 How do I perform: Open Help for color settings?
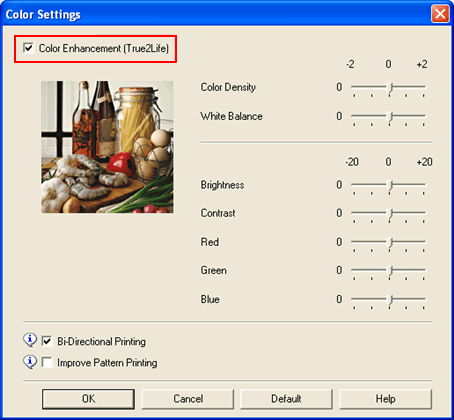386,399
